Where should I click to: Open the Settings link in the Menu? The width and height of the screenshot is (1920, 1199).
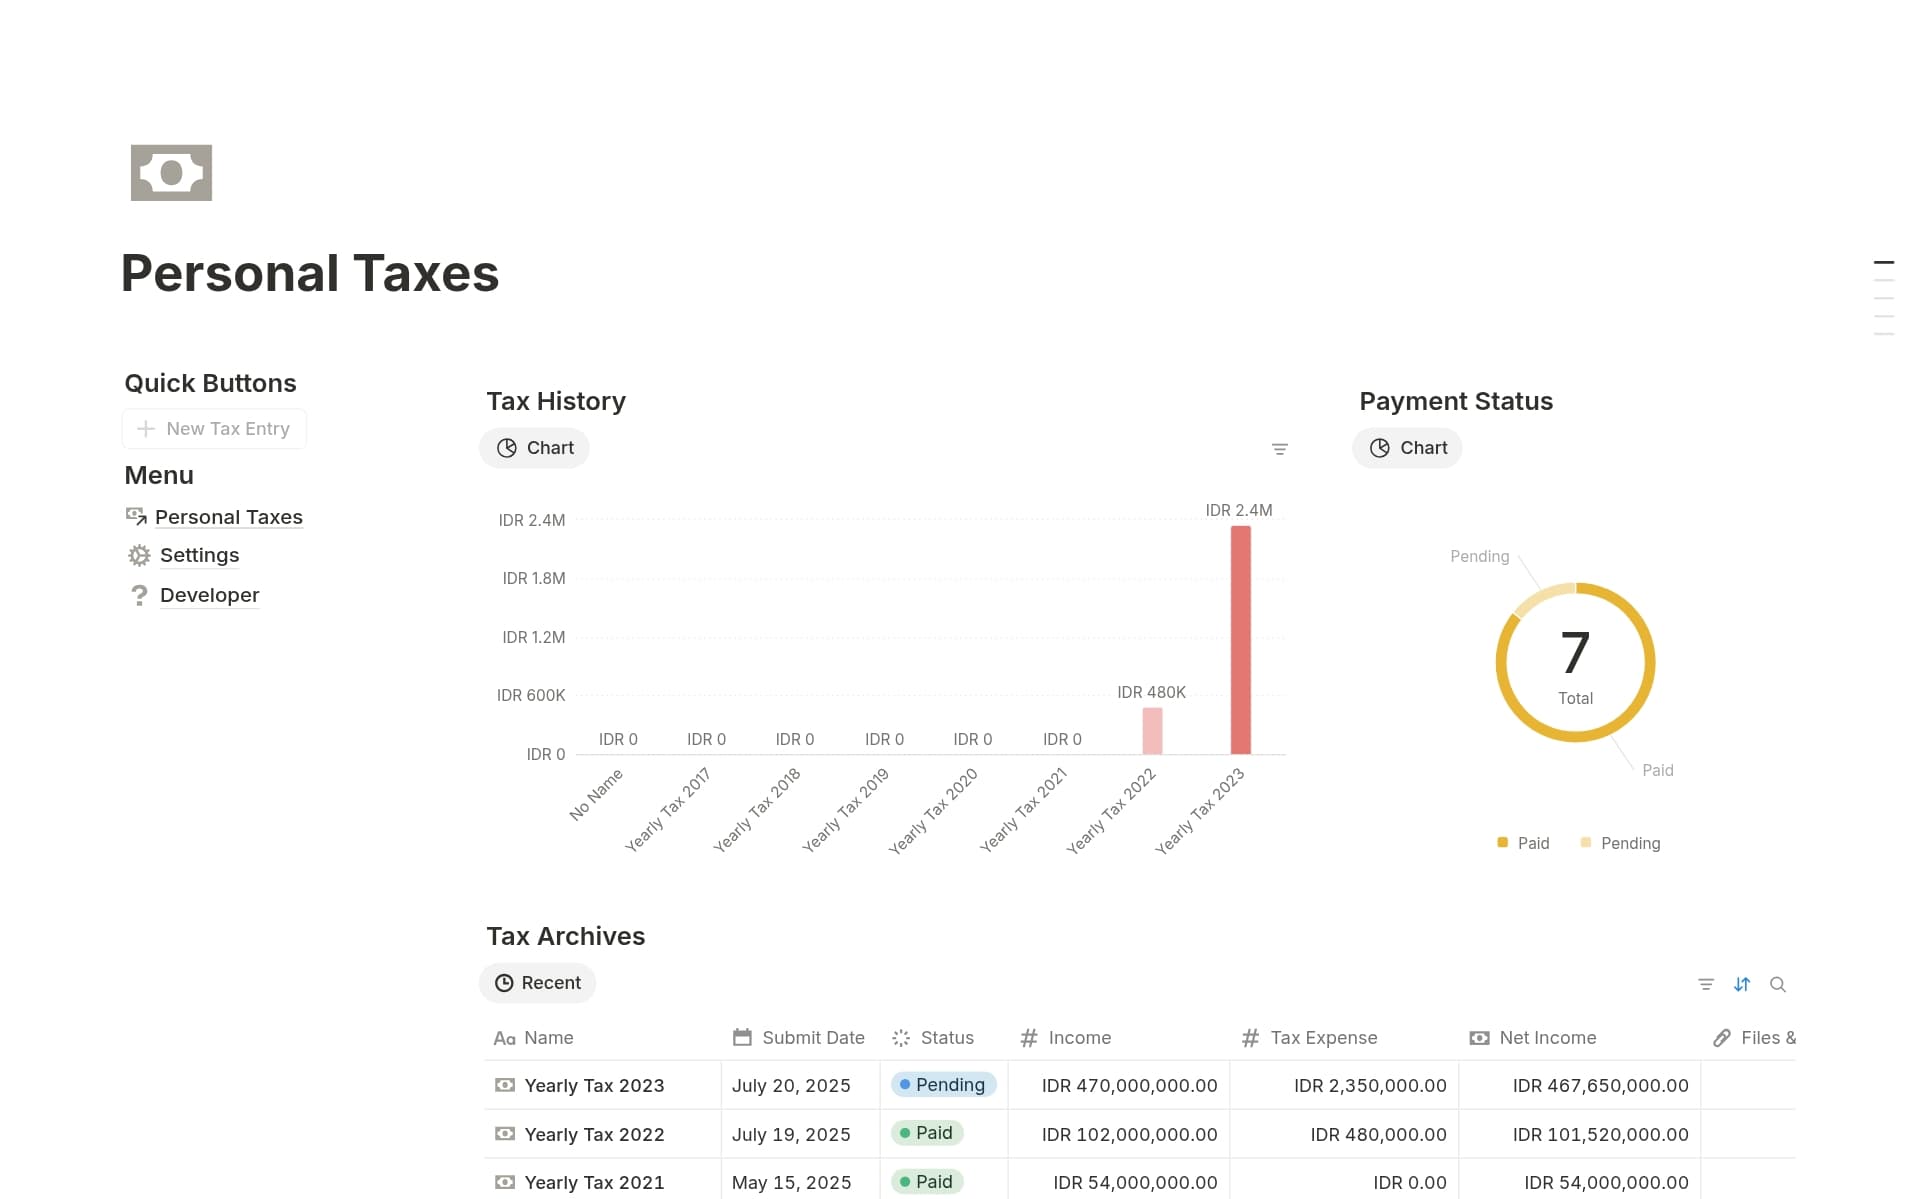[198, 555]
